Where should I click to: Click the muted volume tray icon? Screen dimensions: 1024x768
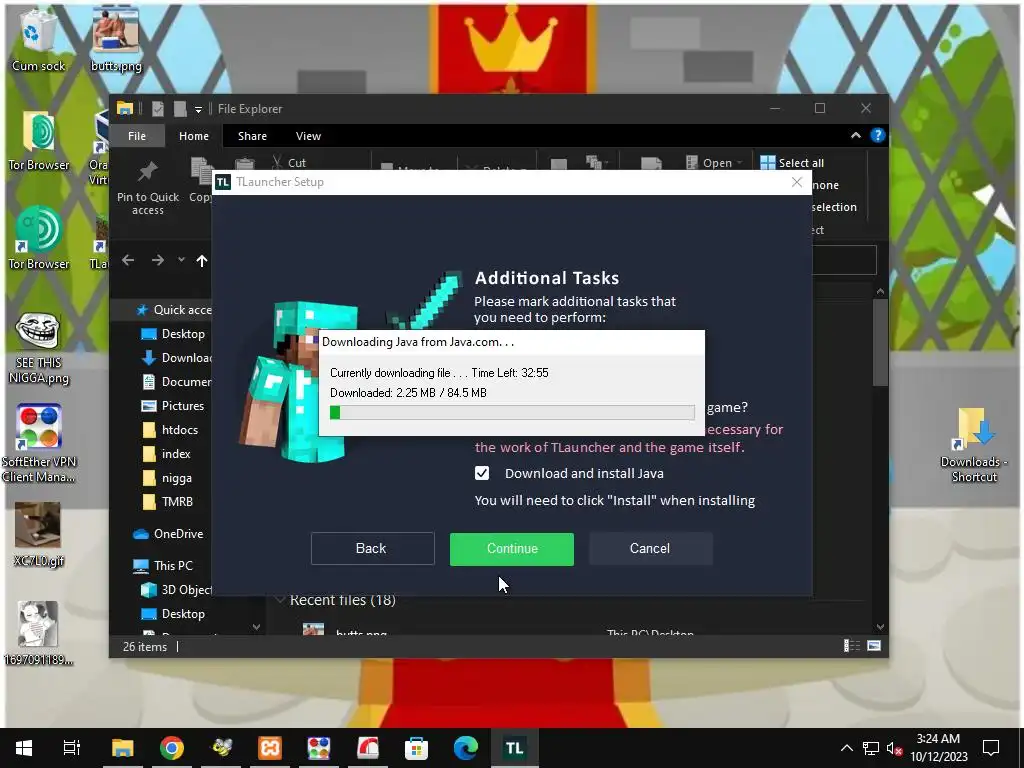pyautogui.click(x=895, y=748)
